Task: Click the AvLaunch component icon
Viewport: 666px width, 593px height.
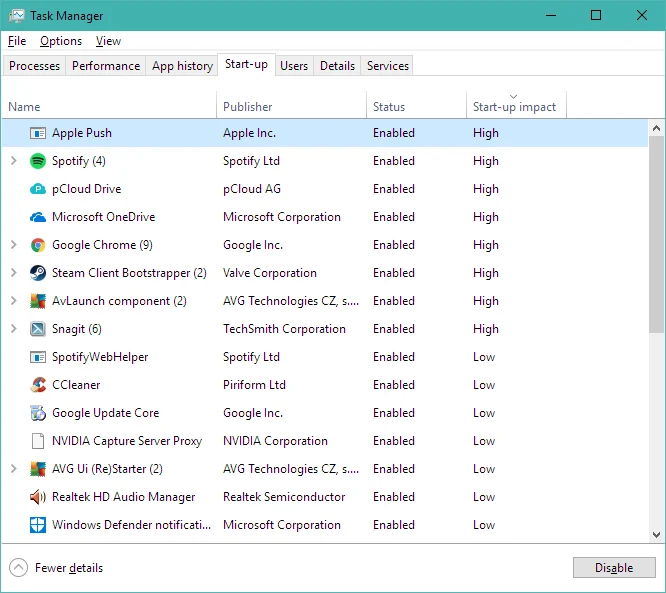Action: click(x=38, y=301)
